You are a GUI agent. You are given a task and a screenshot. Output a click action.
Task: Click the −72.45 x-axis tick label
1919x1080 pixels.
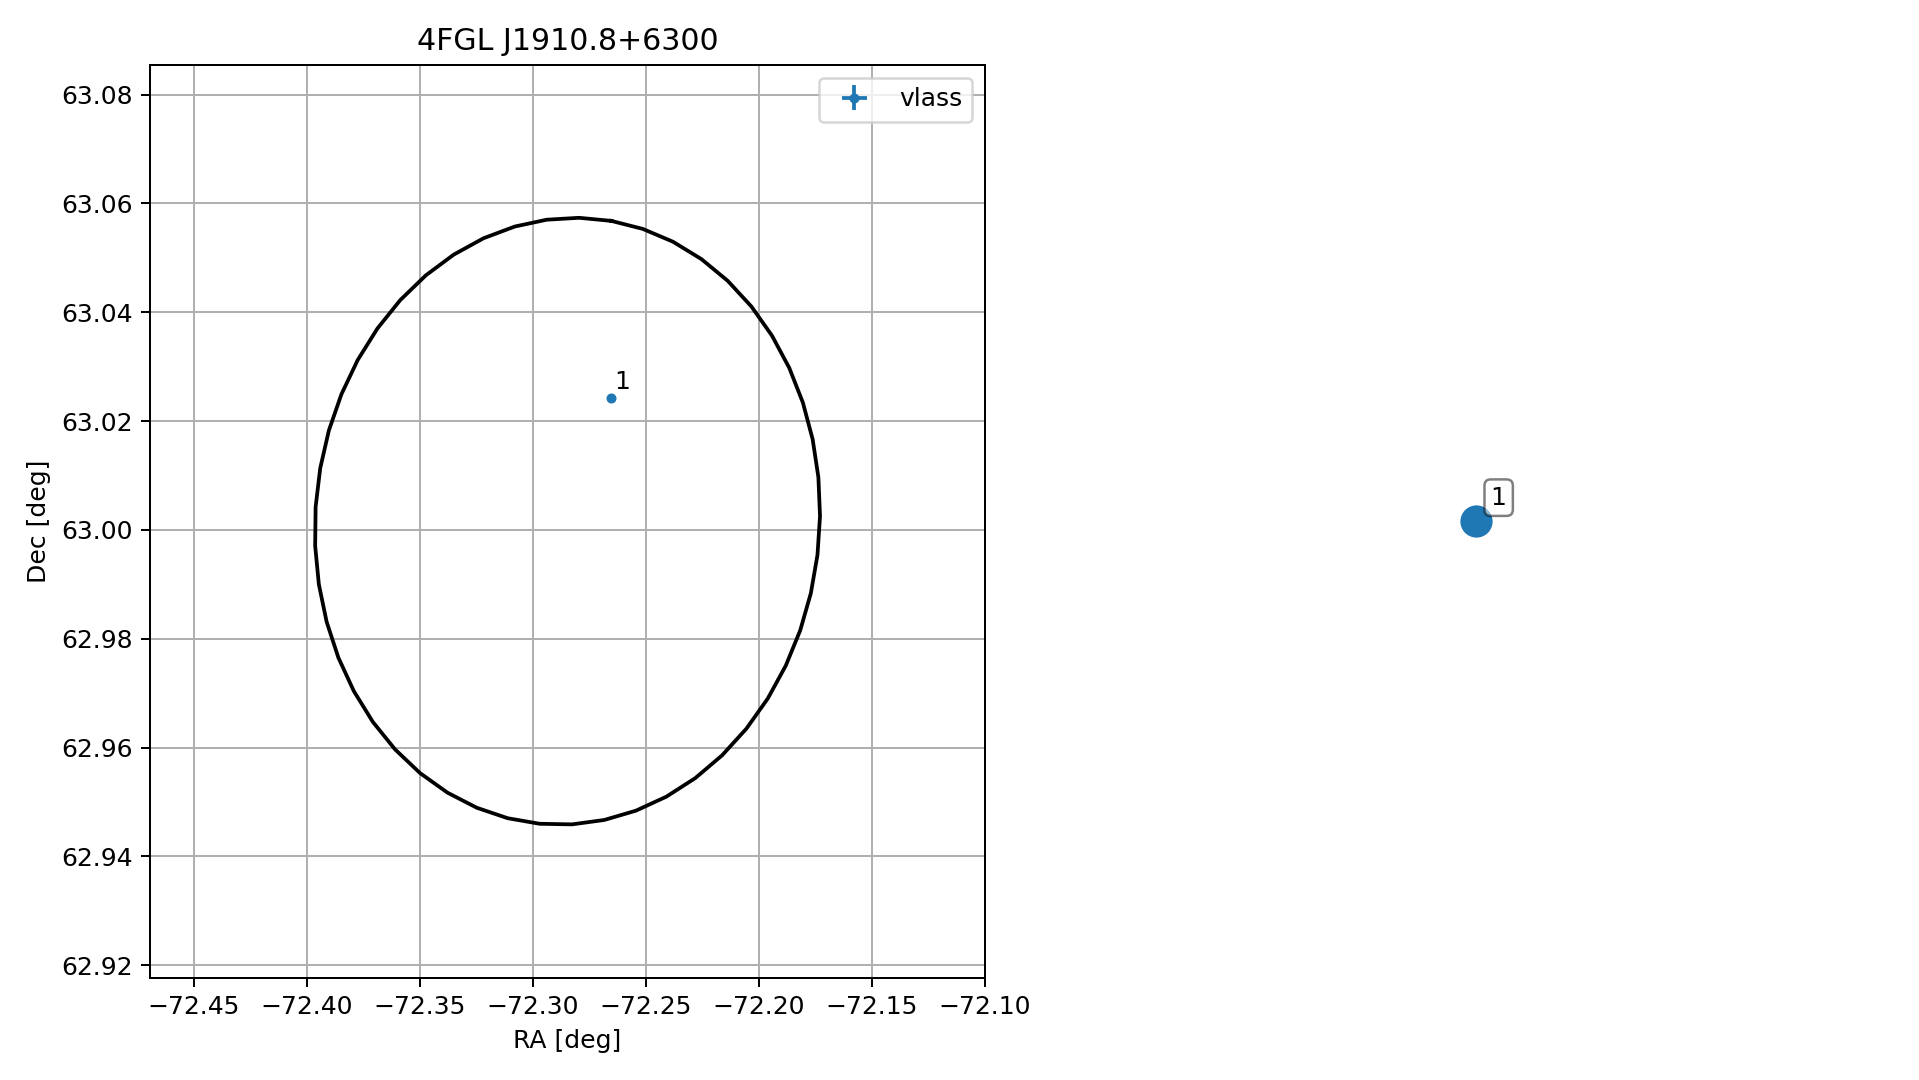point(194,1006)
